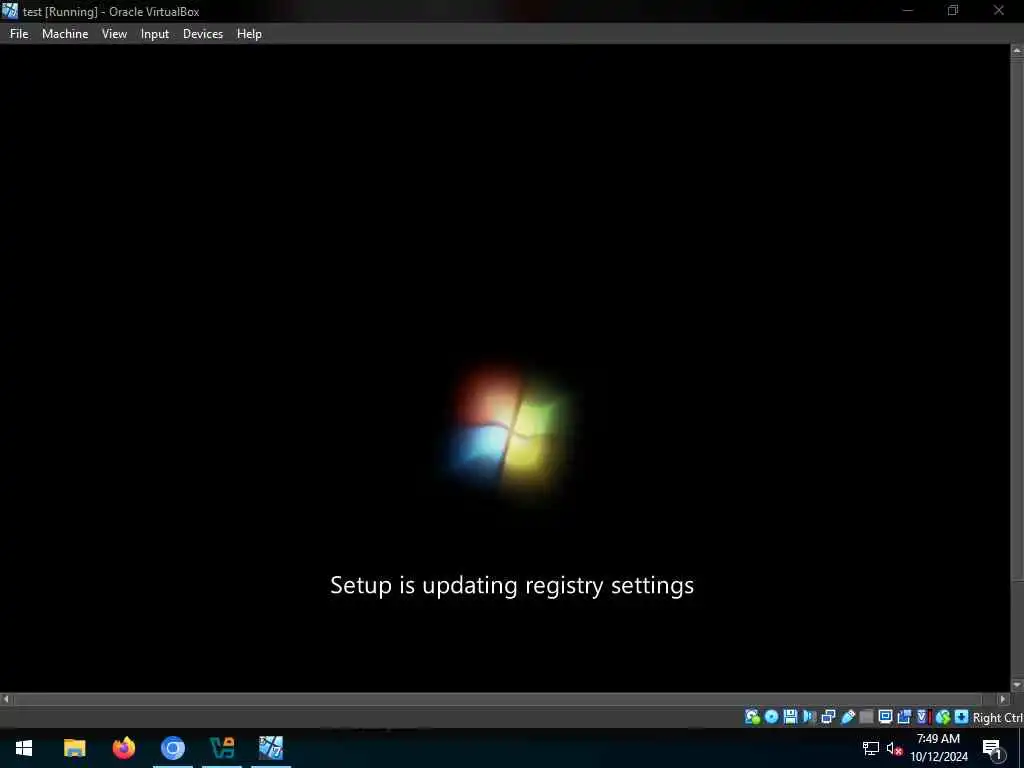Open the network tray icon
The height and width of the screenshot is (768, 1024).
pos(871,748)
